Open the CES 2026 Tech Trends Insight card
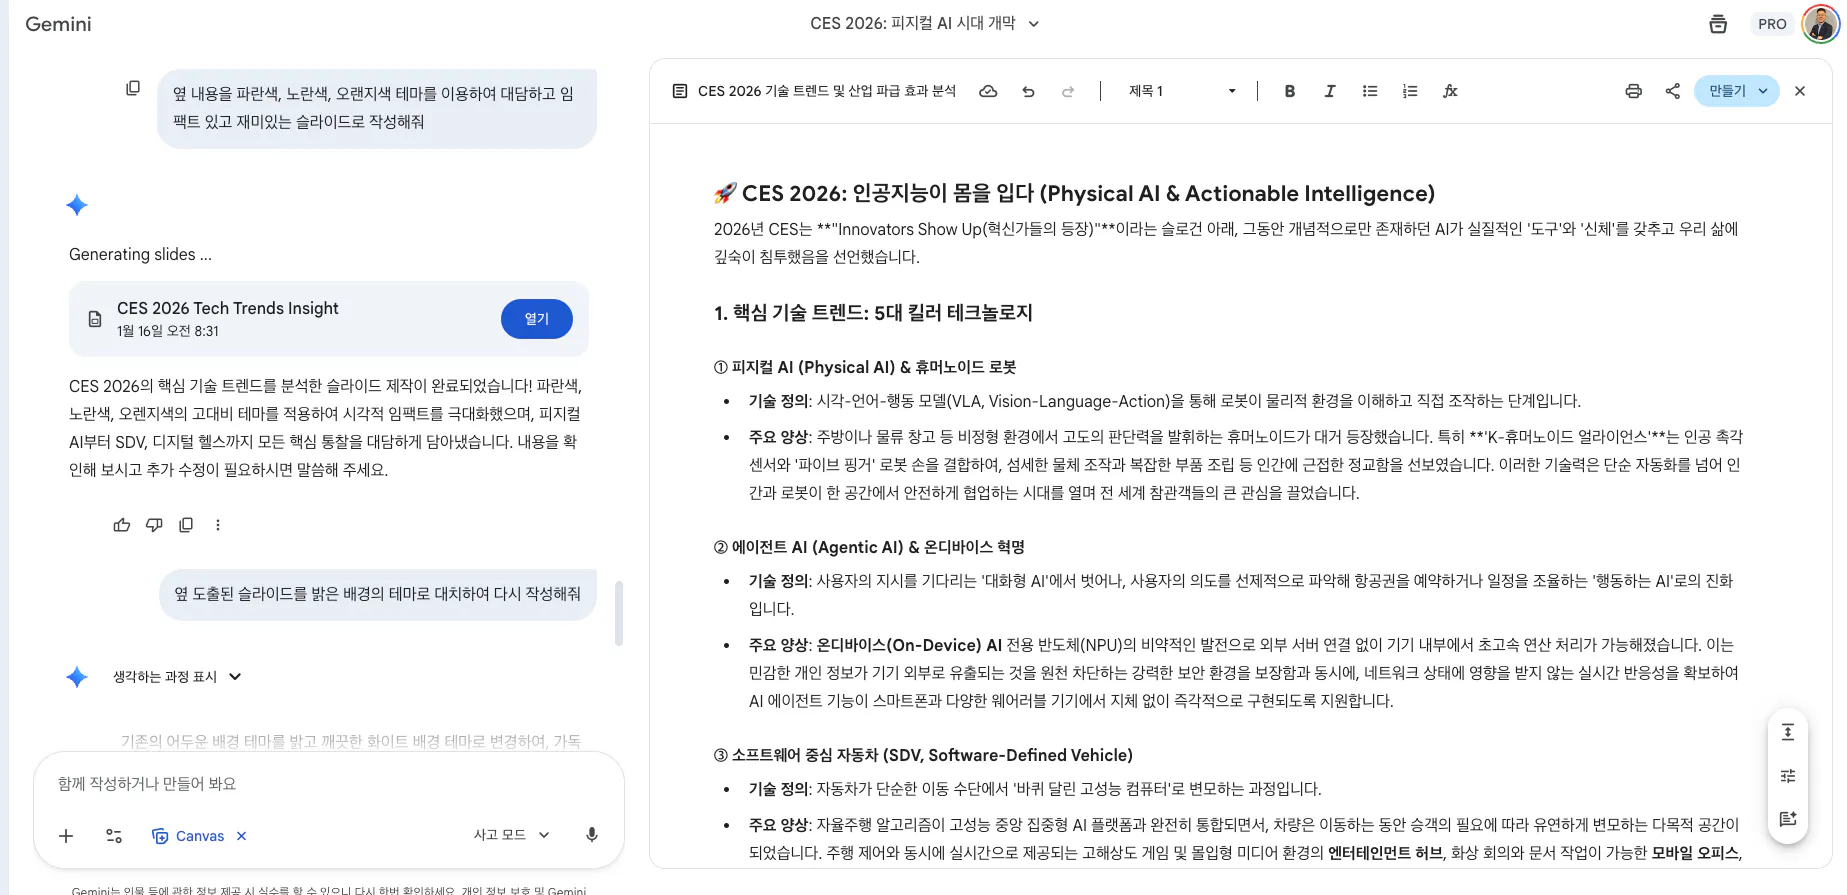This screenshot has width=1847, height=895. click(329, 319)
